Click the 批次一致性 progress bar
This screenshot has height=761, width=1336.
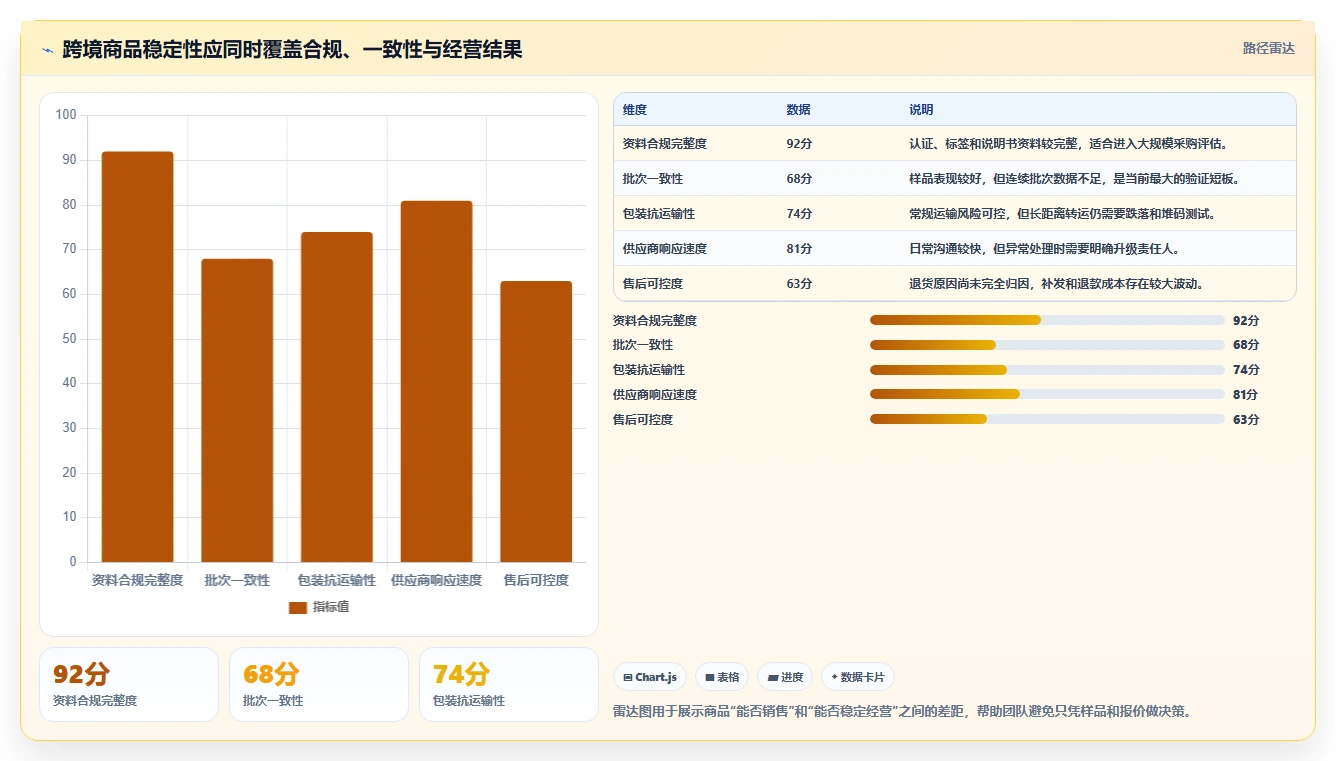[x=1047, y=345]
